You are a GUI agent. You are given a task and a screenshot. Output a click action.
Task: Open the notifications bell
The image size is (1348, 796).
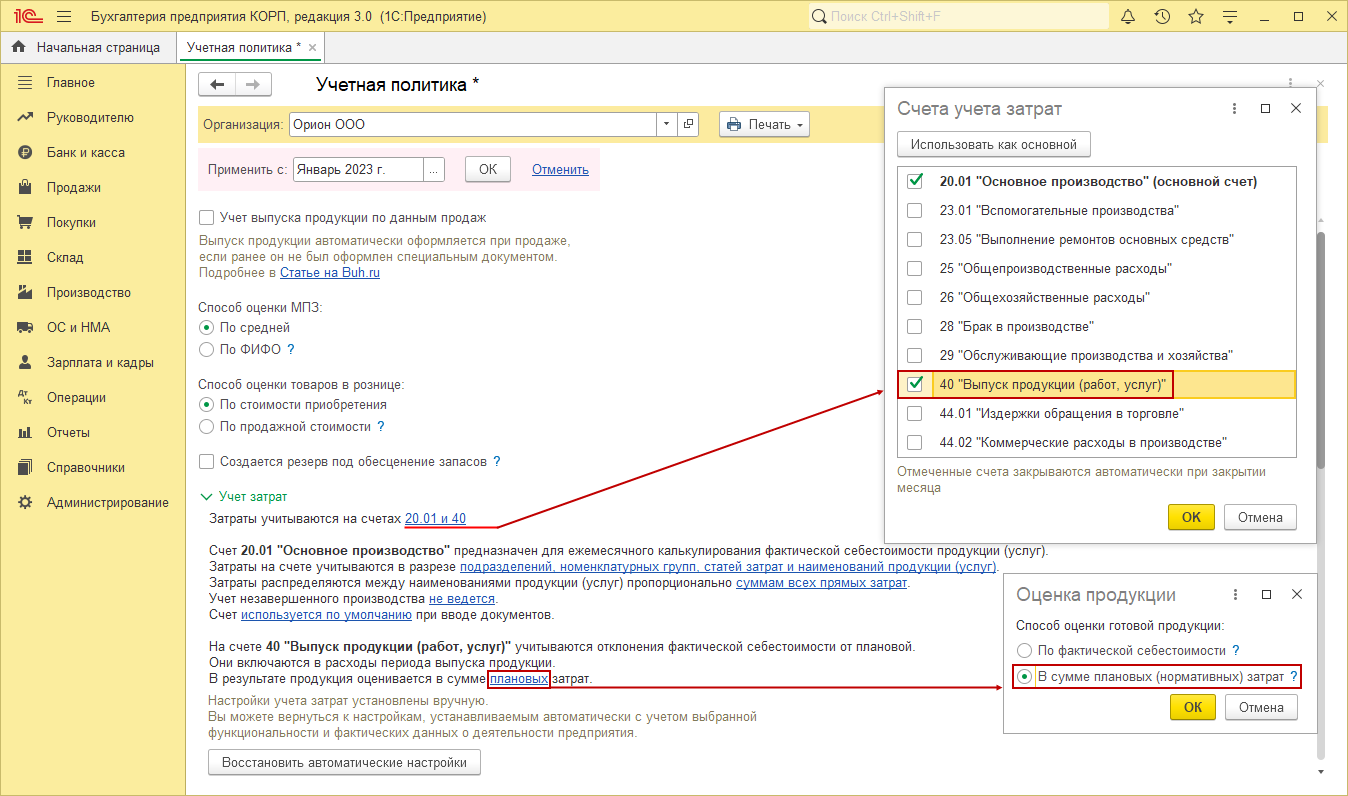coord(1128,17)
